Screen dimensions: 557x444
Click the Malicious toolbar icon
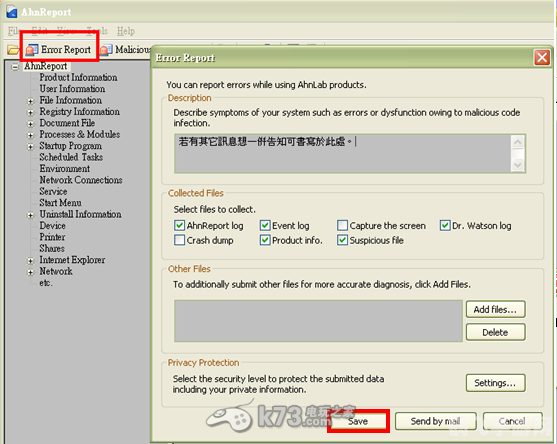click(106, 50)
